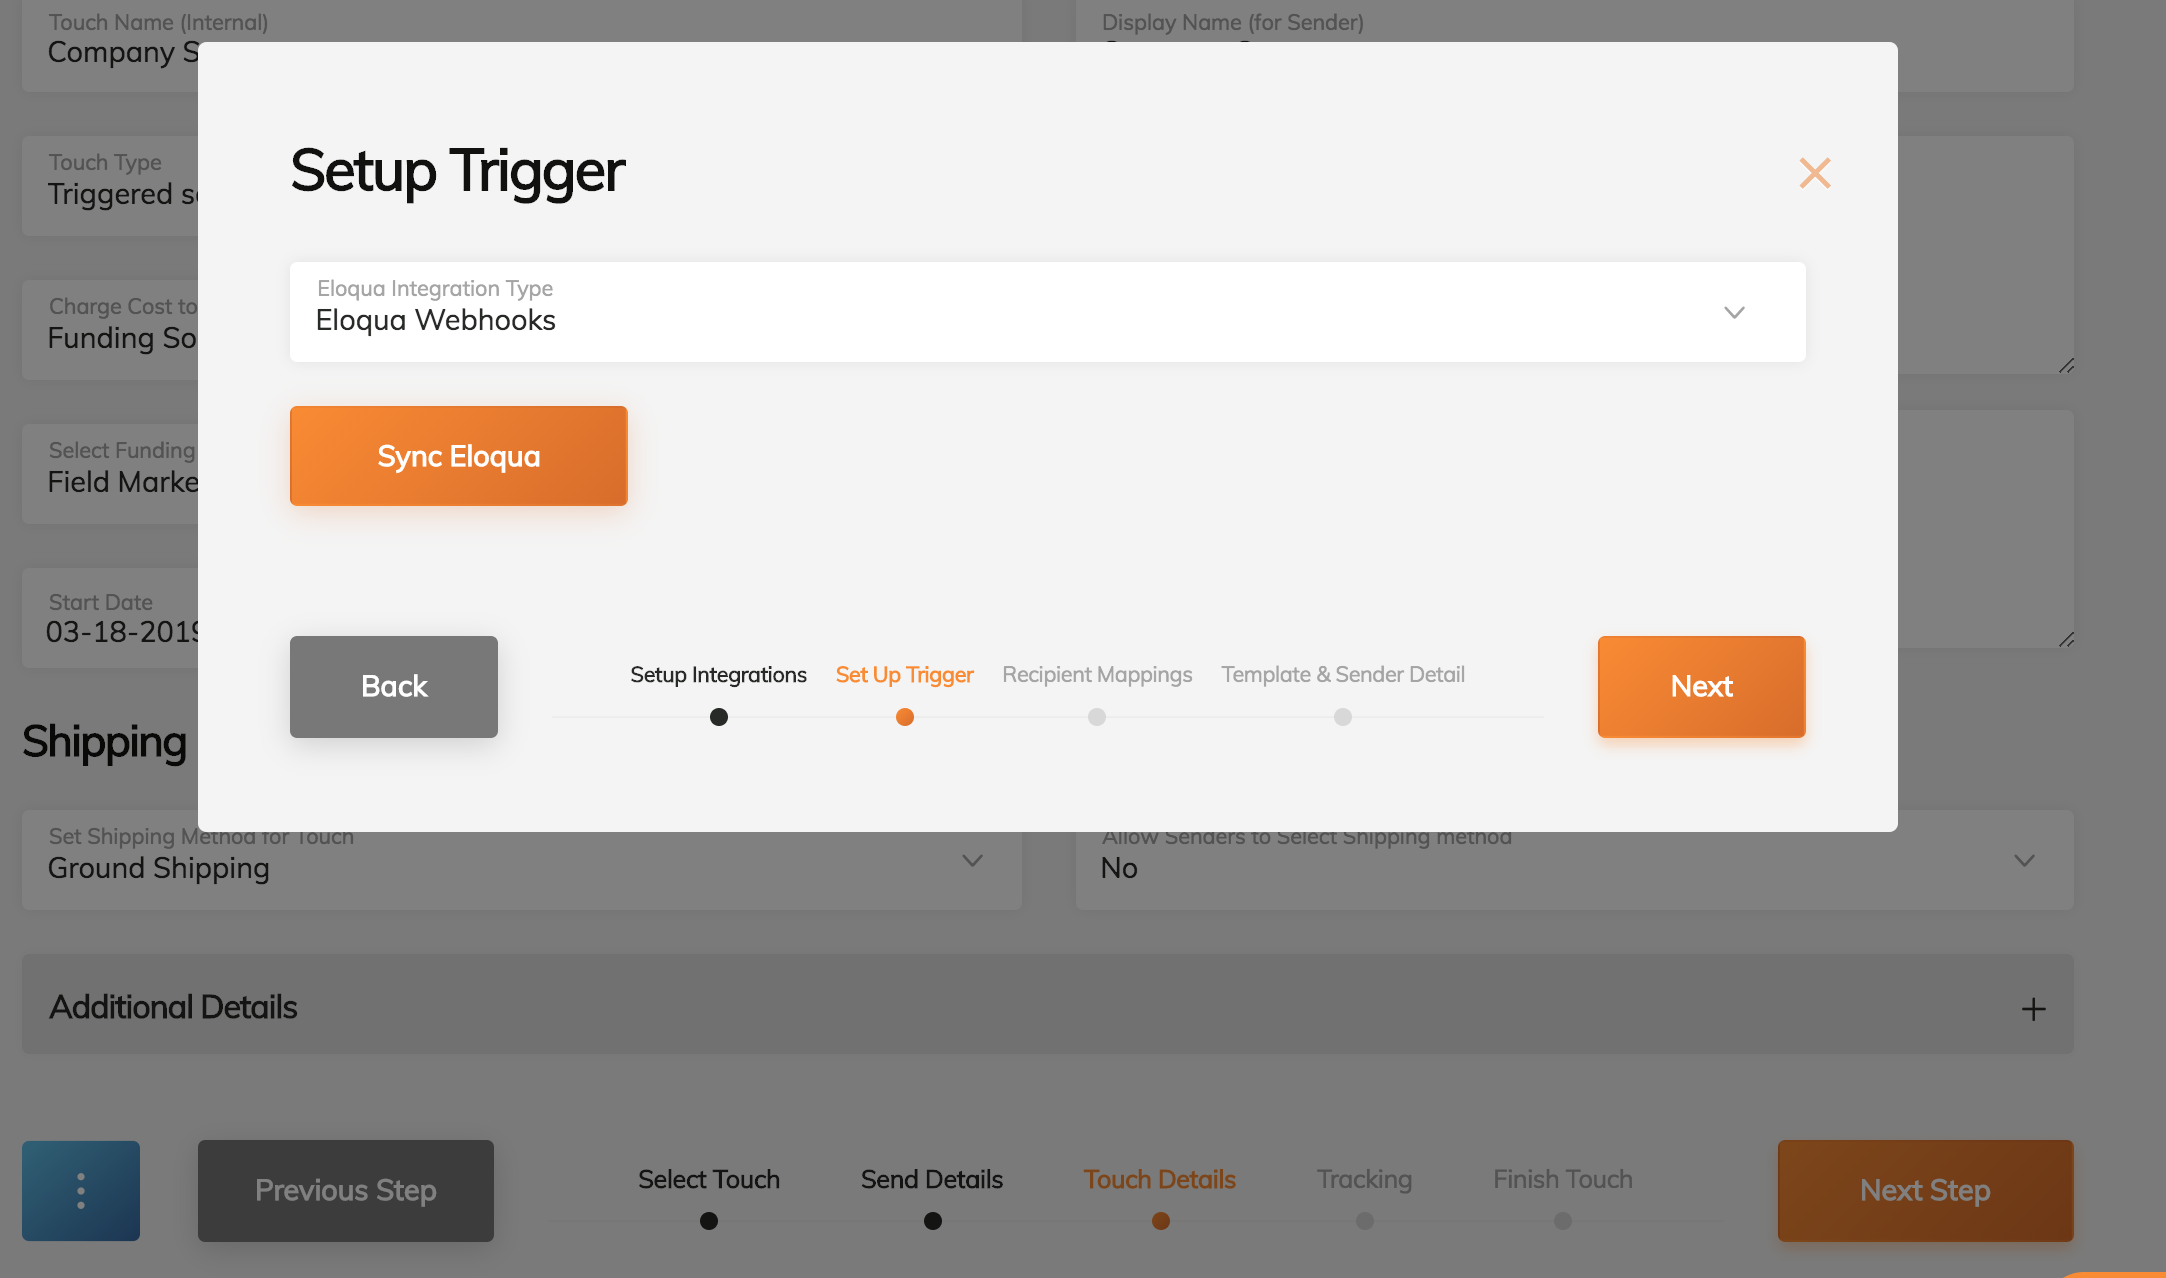Click the Recipient Mappings progress dot
2166x1278 pixels.
(x=1096, y=717)
